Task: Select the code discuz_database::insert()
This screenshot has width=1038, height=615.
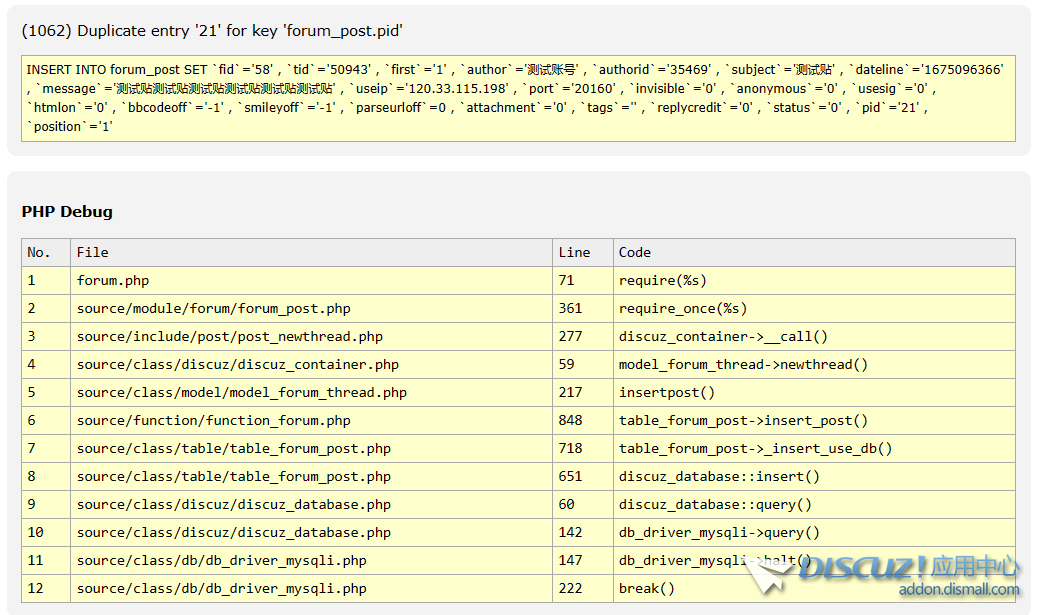Action: [x=719, y=477]
